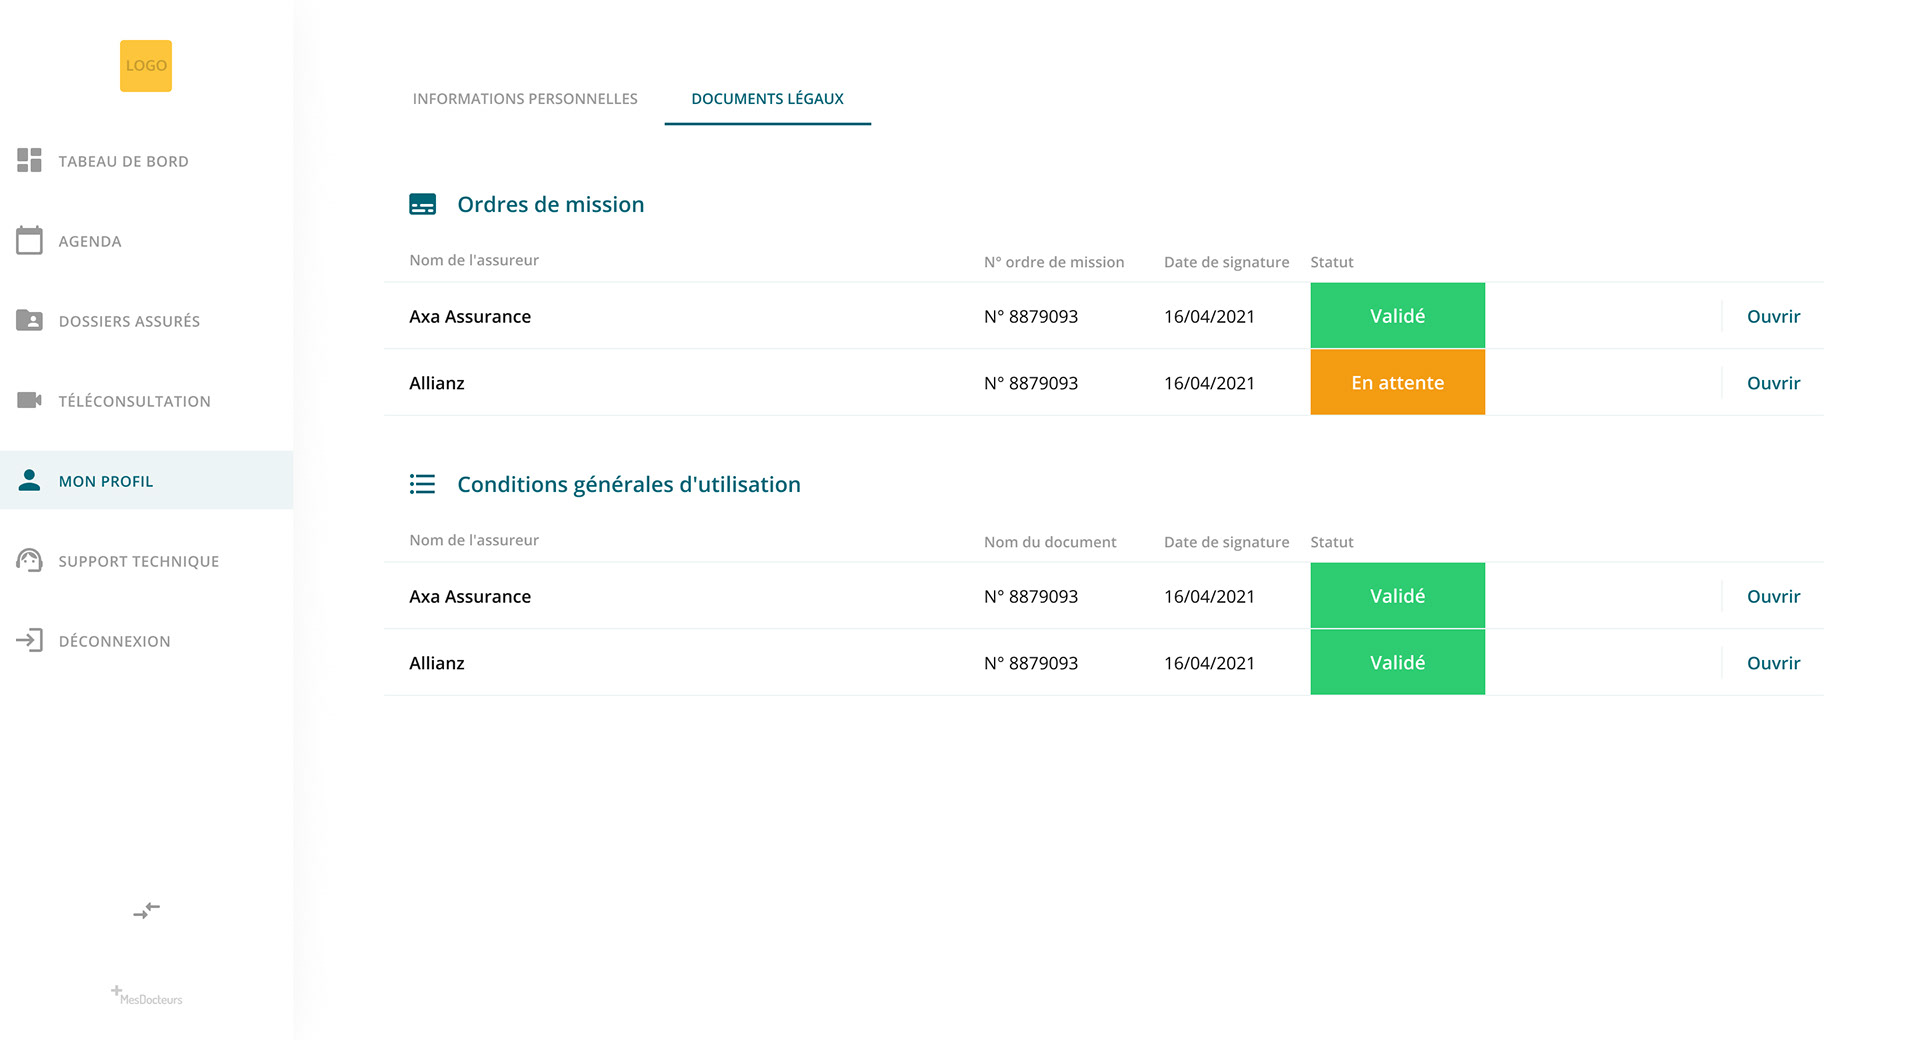This screenshot has width=1920, height=1040.
Task: Open Axa Assurance conditions générales document
Action: 1773,596
